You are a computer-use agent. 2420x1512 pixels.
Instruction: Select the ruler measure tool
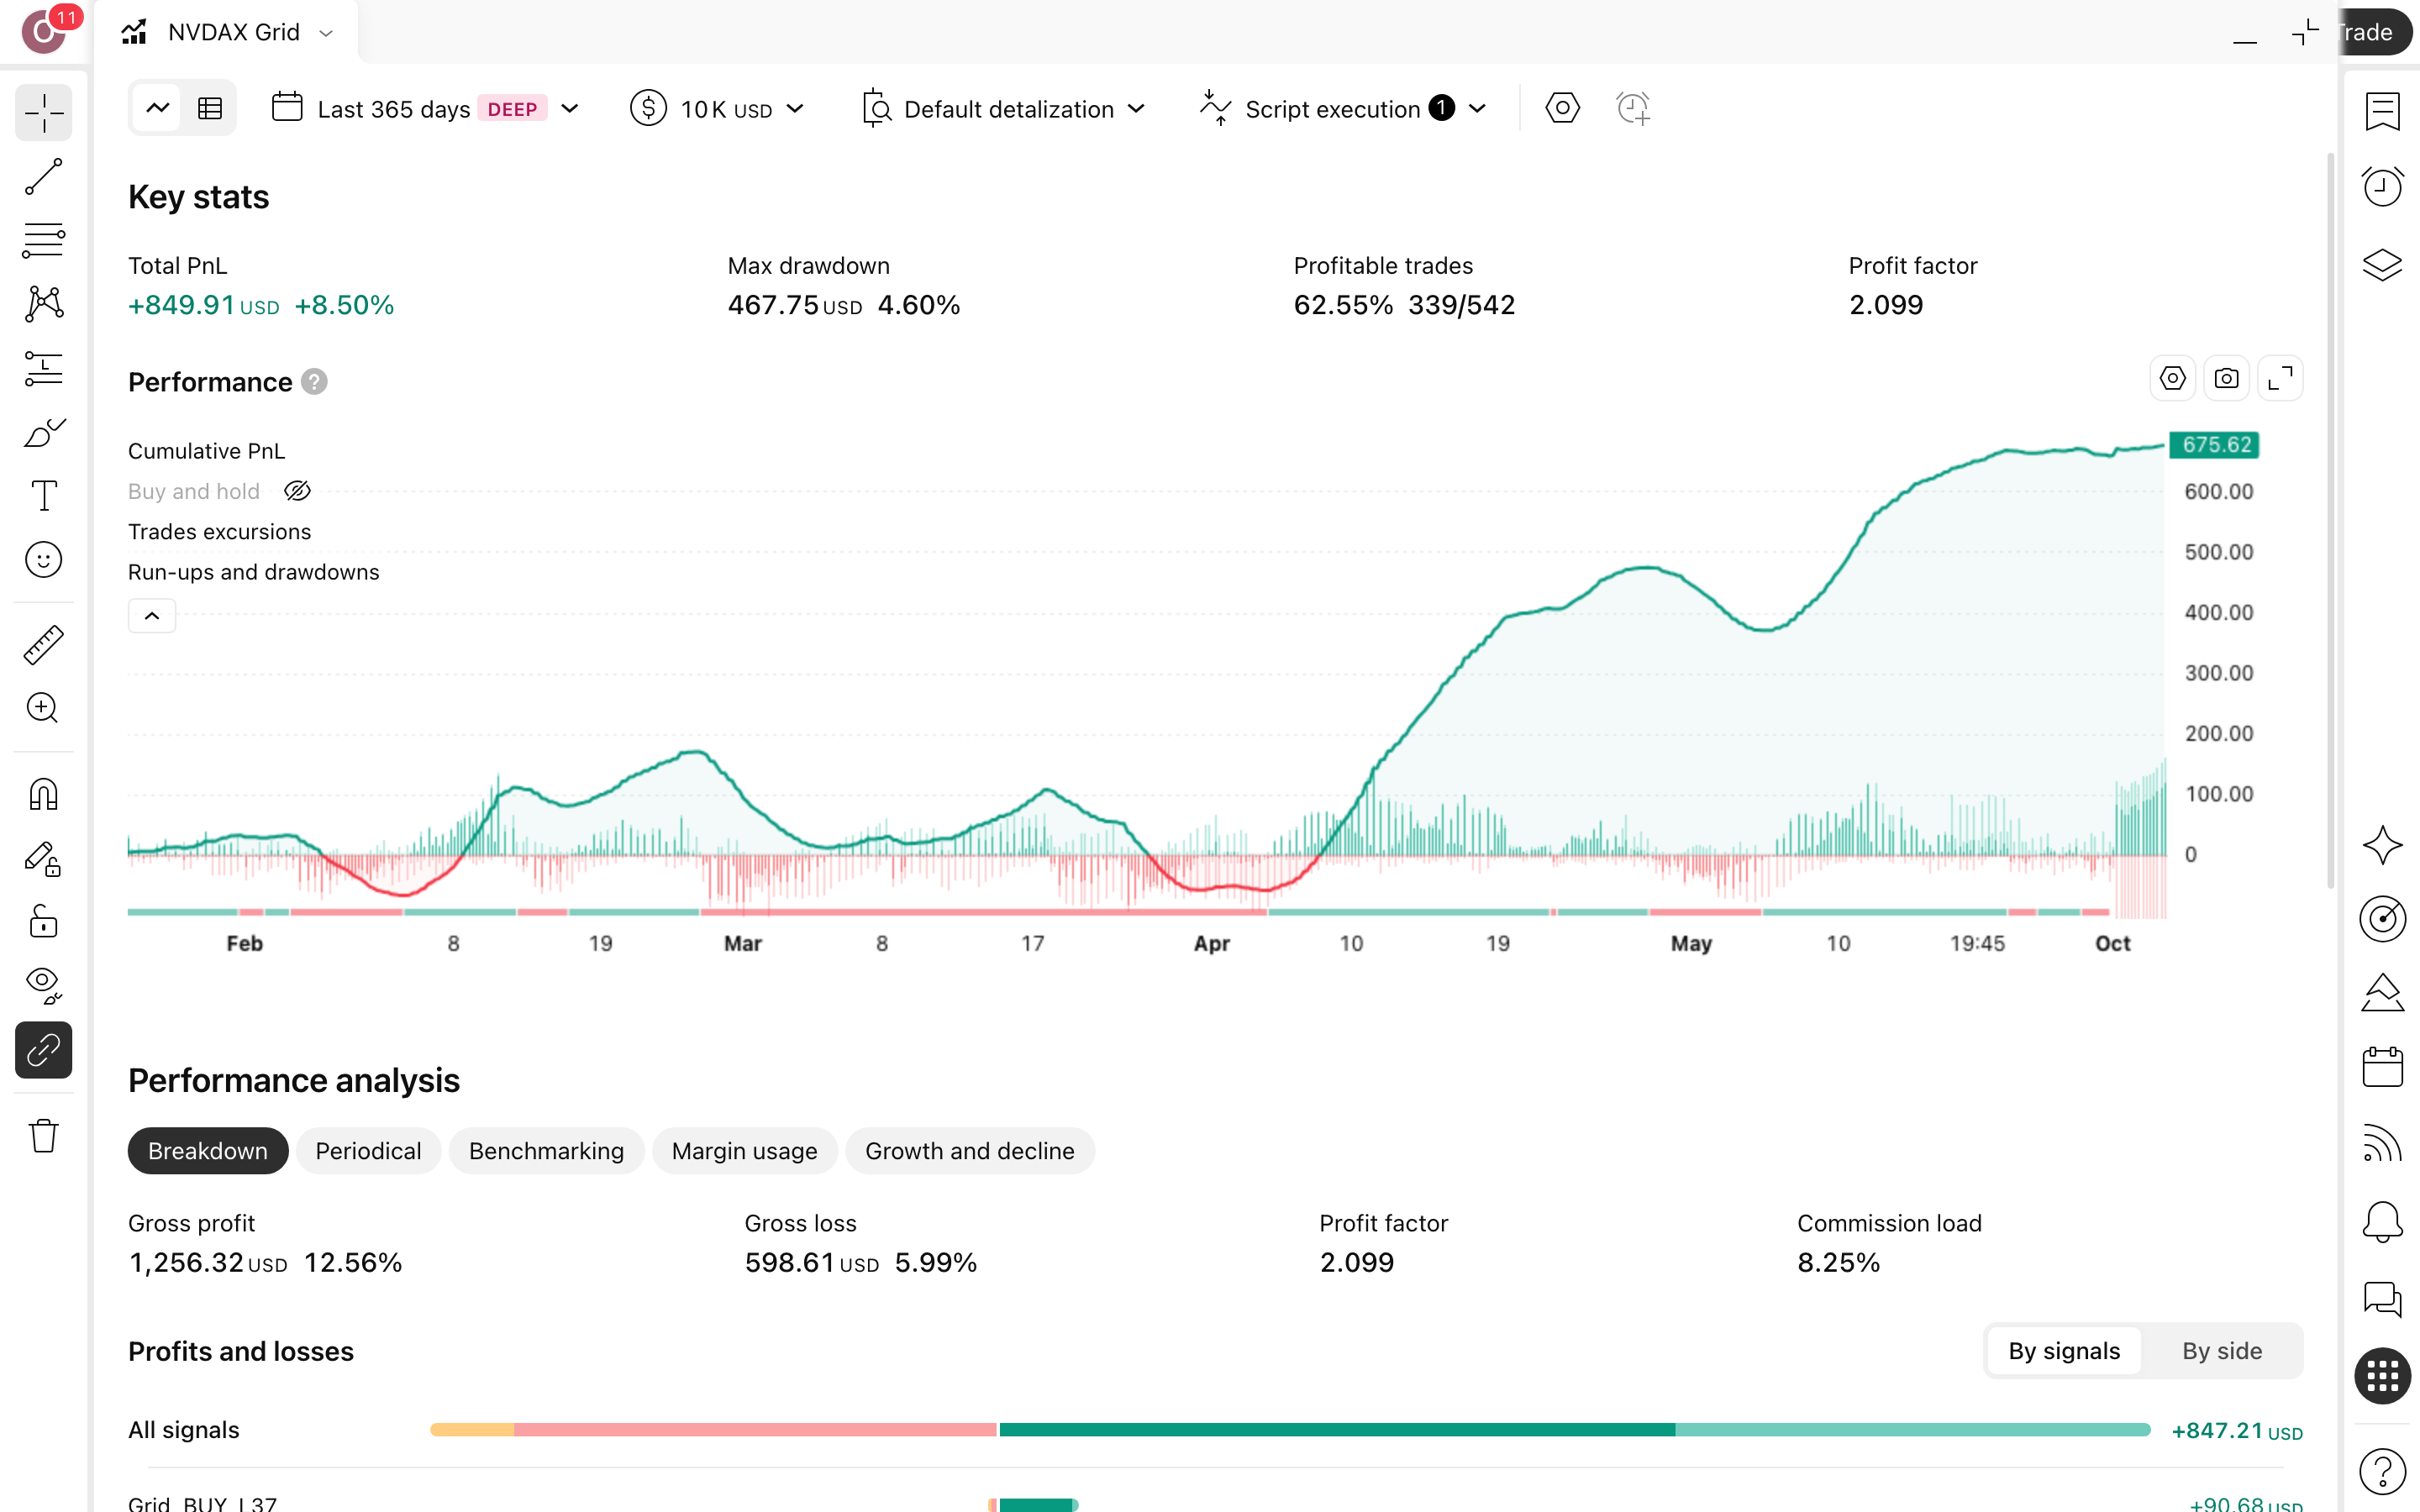point(43,645)
